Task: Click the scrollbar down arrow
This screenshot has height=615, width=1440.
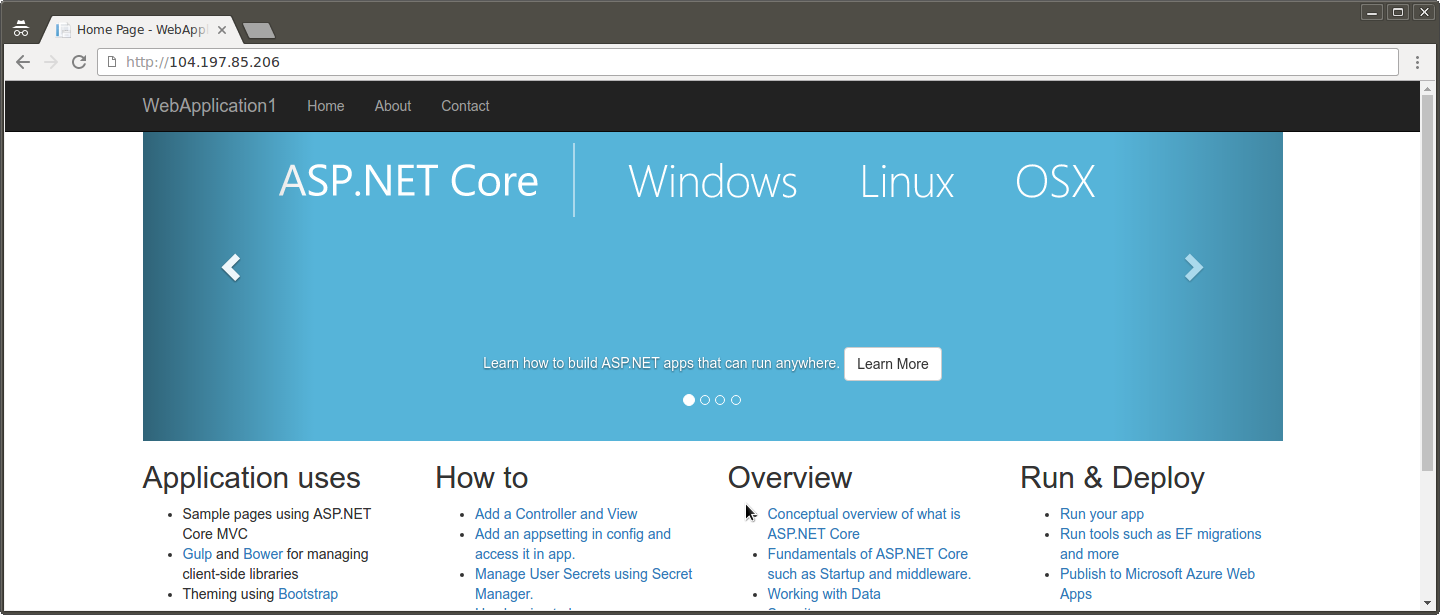Action: point(1427,603)
